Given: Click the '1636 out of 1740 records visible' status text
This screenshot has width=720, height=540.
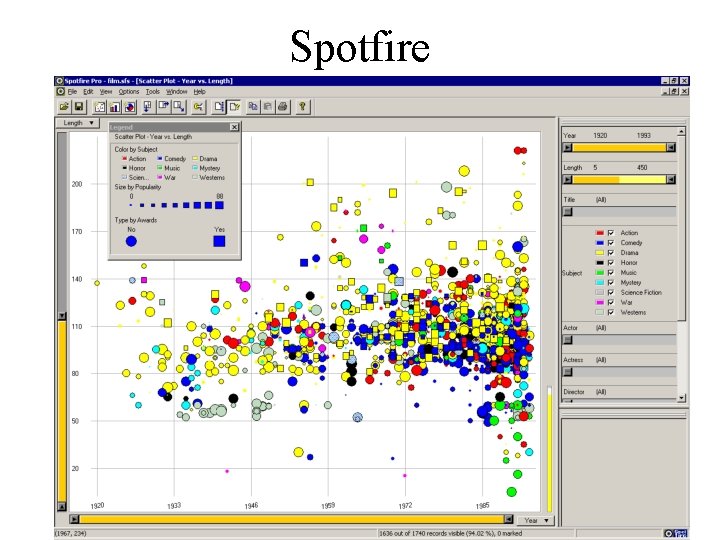Looking at the screenshot, I should point(450,534).
